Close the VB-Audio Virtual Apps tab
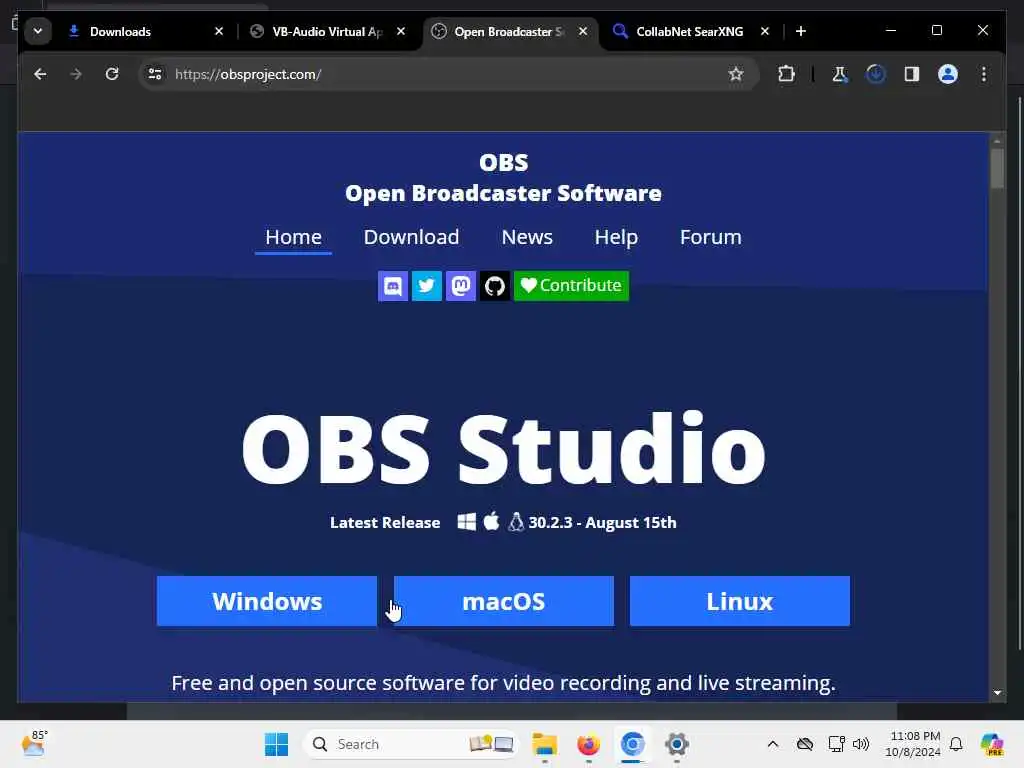 (x=401, y=31)
